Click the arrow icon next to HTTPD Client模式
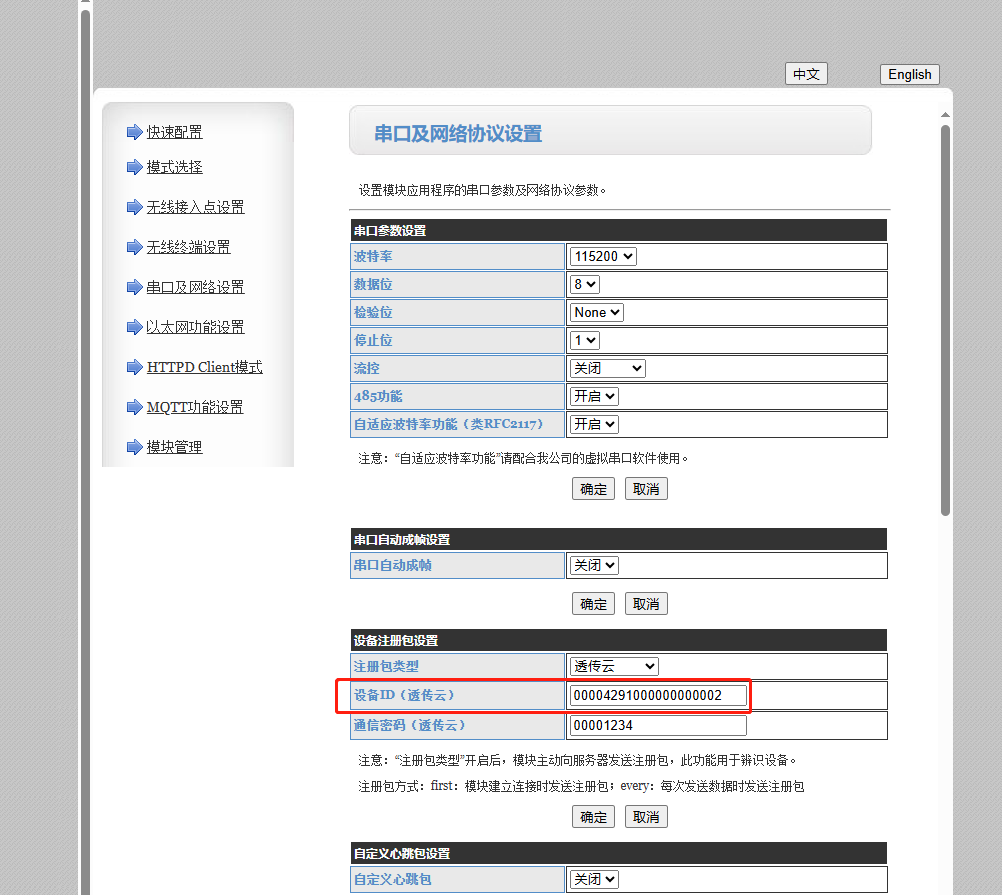The height and width of the screenshot is (895, 1002). click(134, 367)
